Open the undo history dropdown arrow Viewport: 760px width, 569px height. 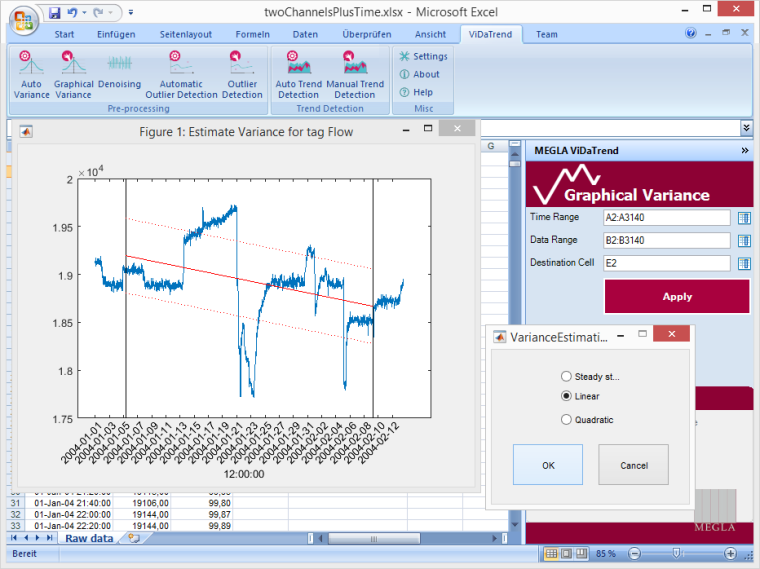click(84, 12)
